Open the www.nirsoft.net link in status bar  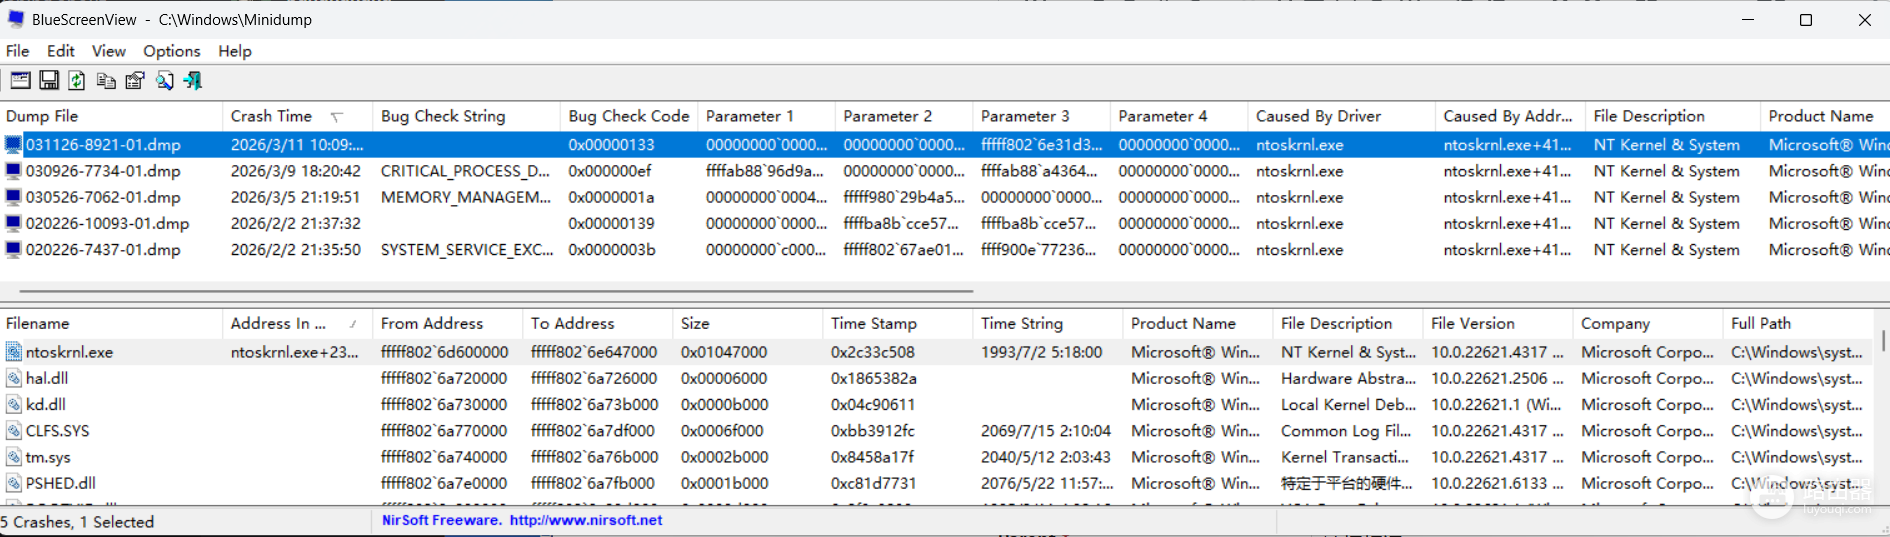586,520
